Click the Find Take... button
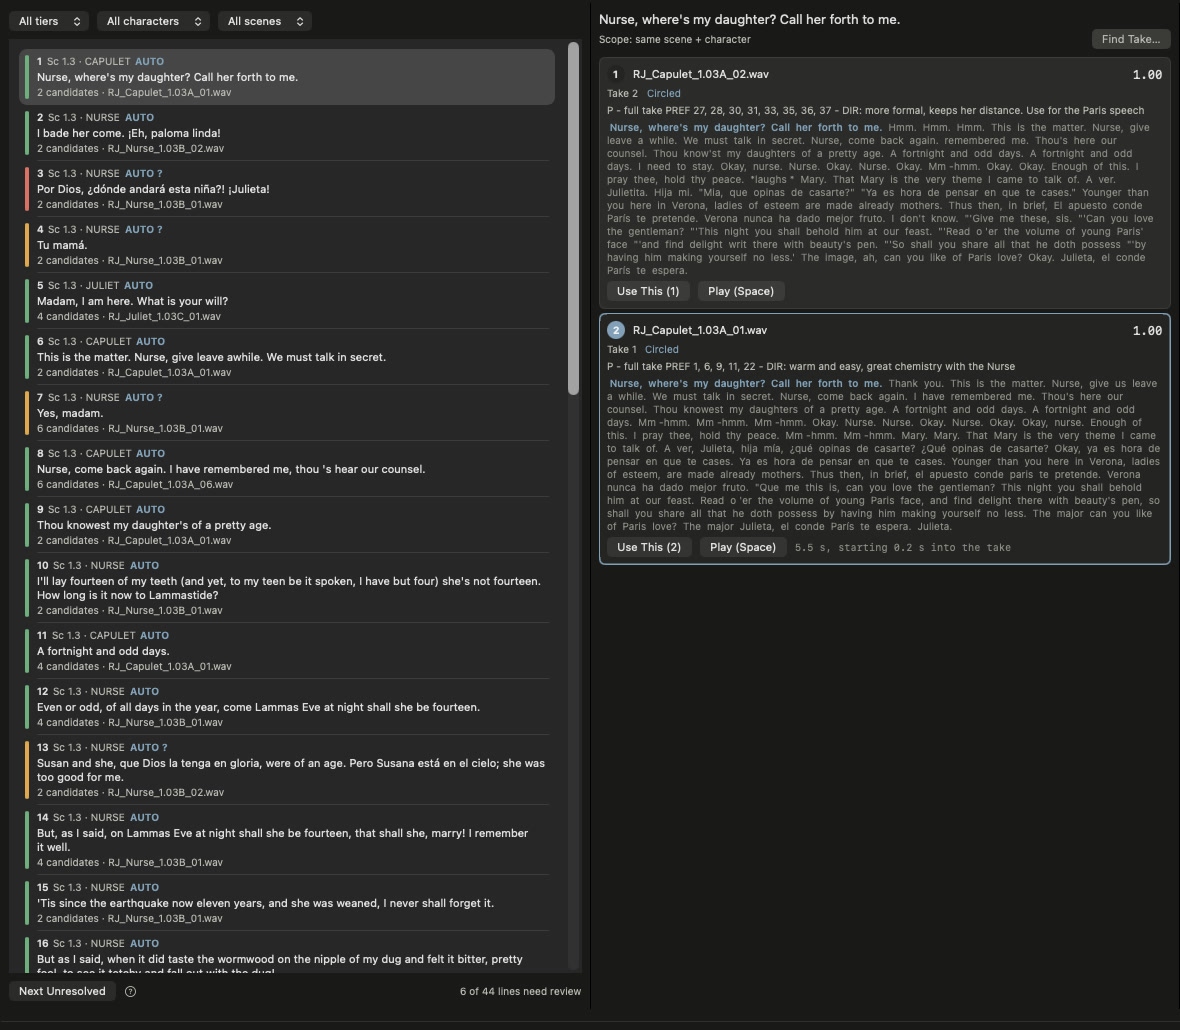 [x=1130, y=39]
